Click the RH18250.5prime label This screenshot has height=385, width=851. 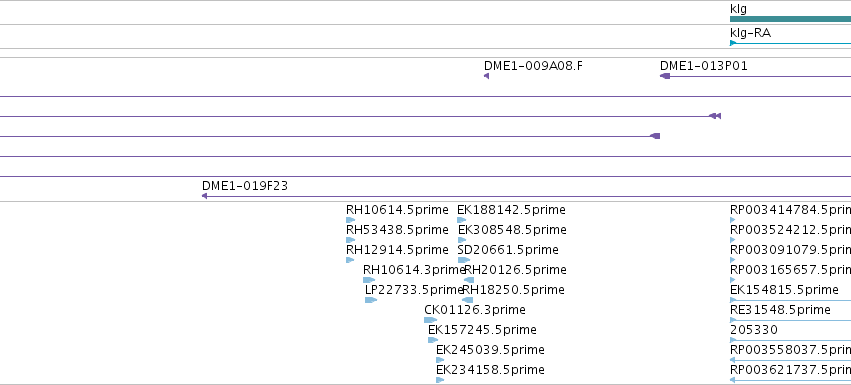(513, 289)
